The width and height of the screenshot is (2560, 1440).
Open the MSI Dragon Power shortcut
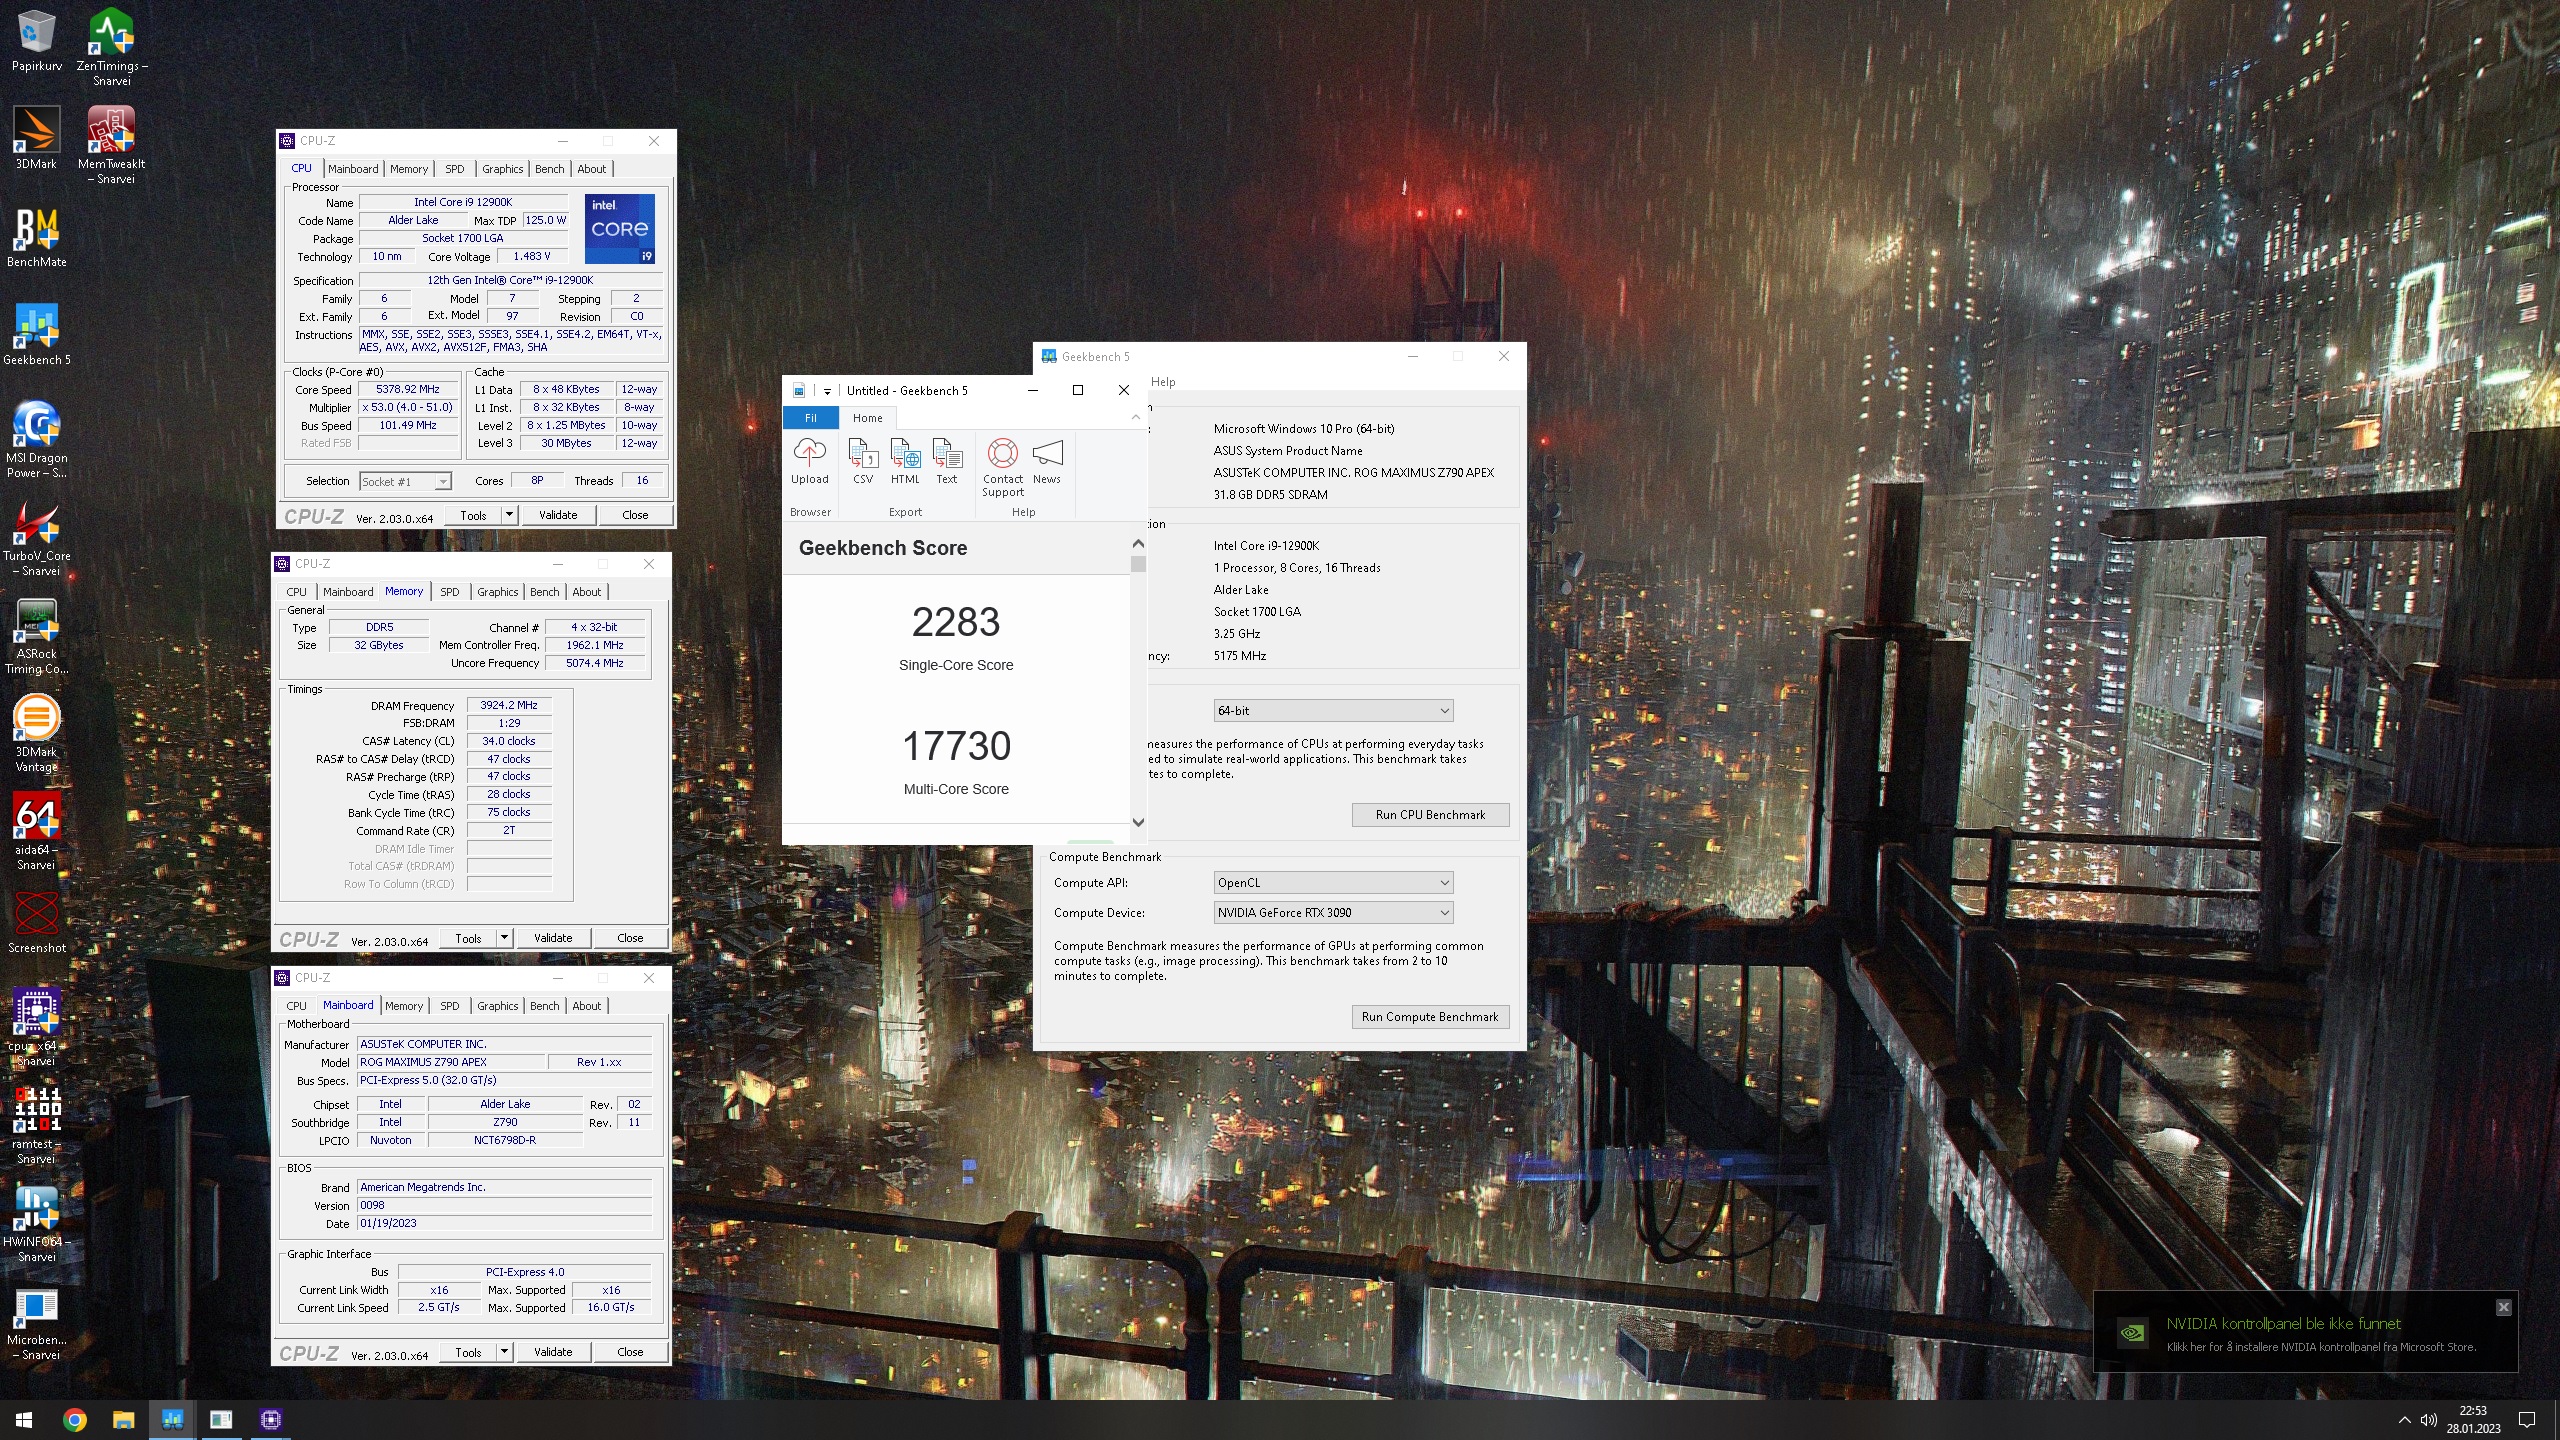37,440
